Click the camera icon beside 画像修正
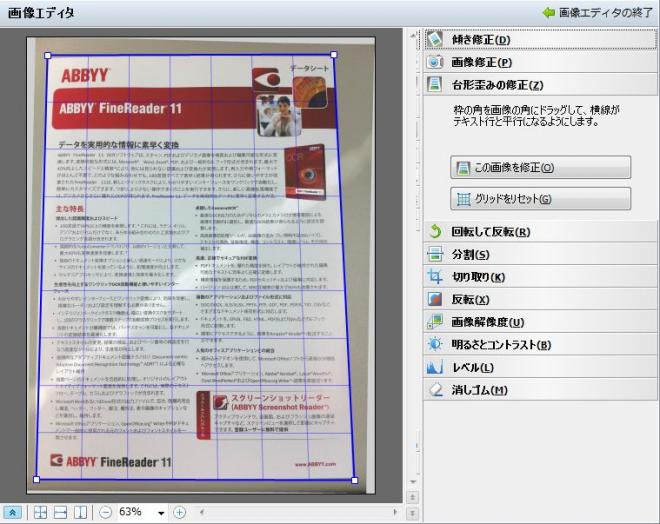This screenshot has width=660, height=524. pos(435,62)
